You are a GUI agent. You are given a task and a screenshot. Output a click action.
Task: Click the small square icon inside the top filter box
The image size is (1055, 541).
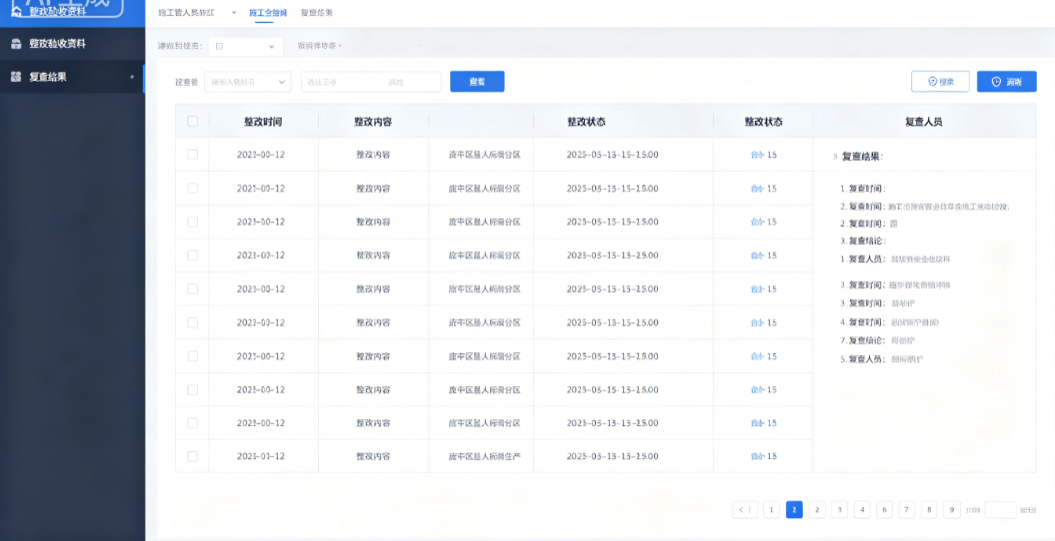(x=219, y=46)
